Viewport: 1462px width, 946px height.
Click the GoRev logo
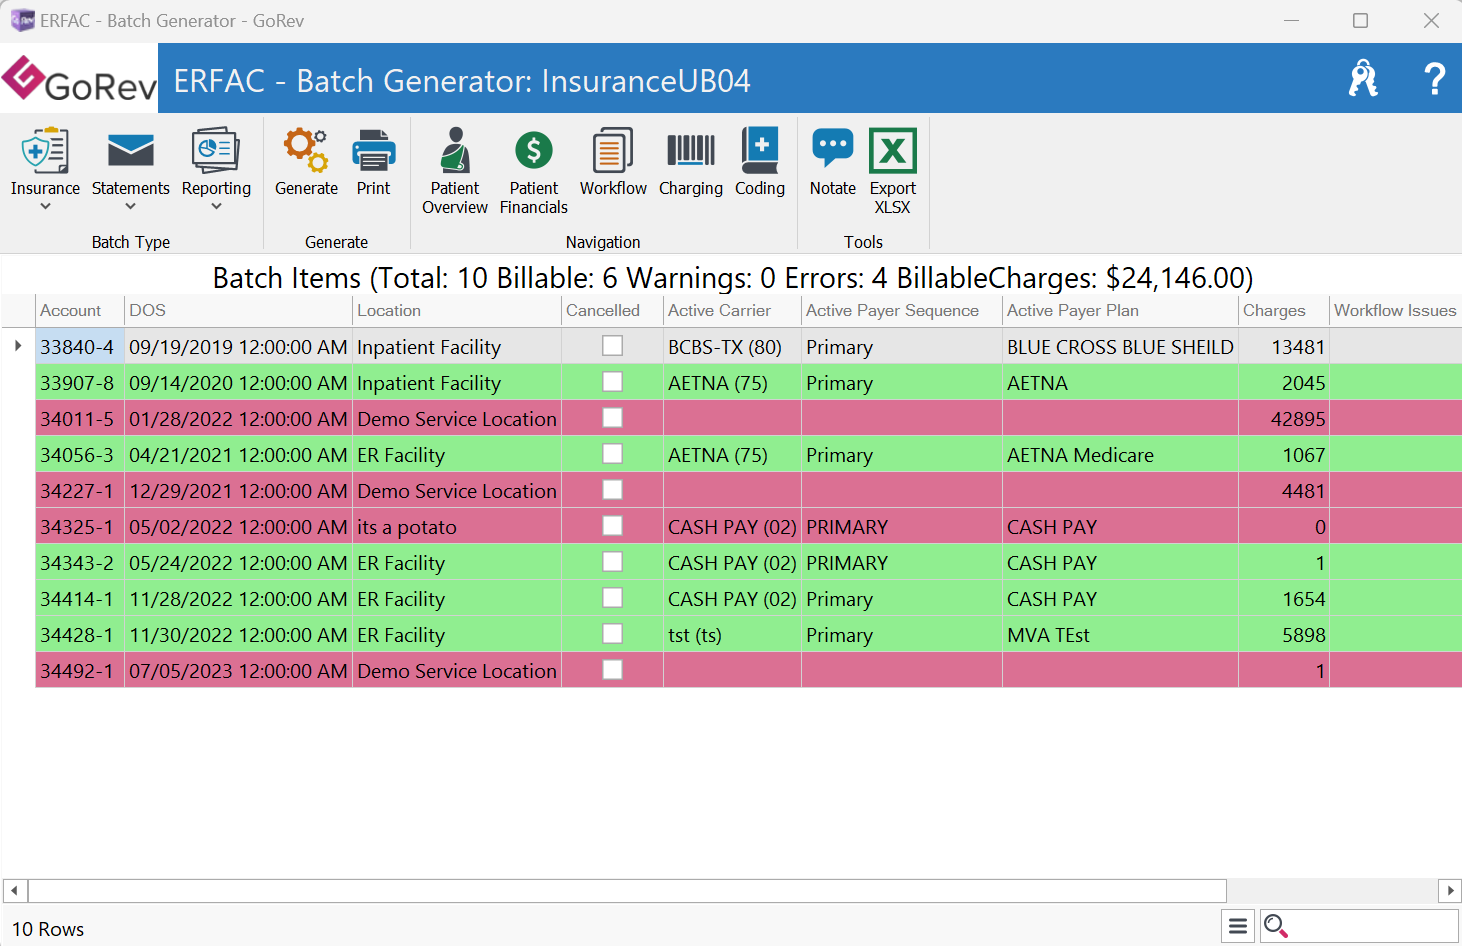point(79,78)
